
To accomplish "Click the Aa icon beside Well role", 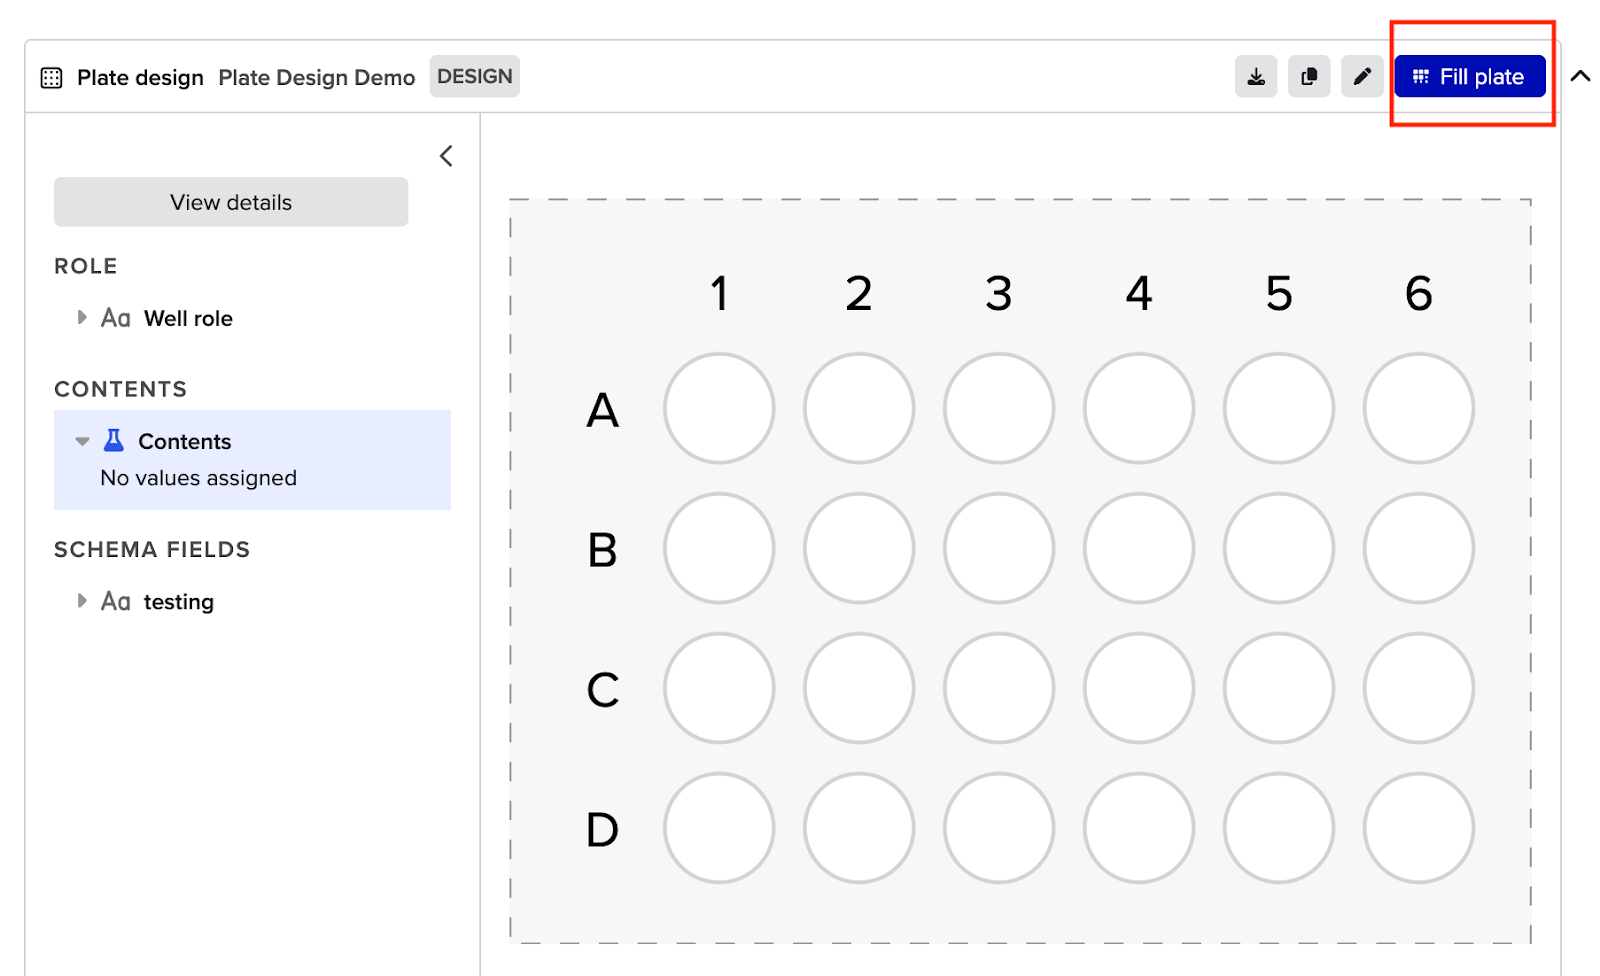I will [x=116, y=318].
